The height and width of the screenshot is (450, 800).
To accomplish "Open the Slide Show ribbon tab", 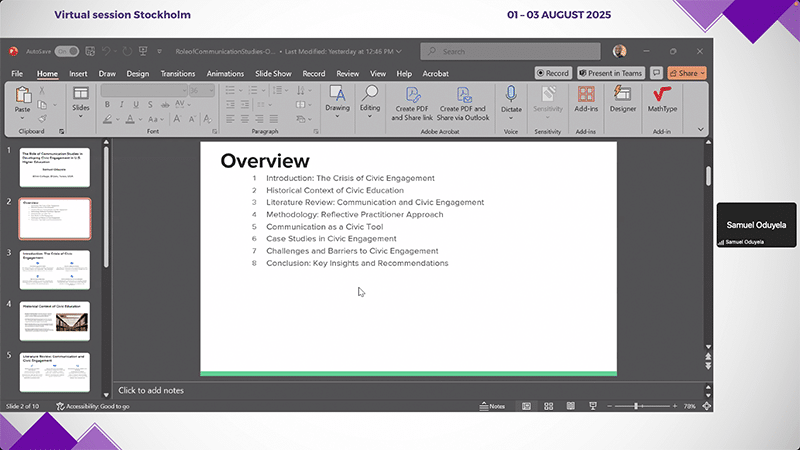I will point(273,73).
